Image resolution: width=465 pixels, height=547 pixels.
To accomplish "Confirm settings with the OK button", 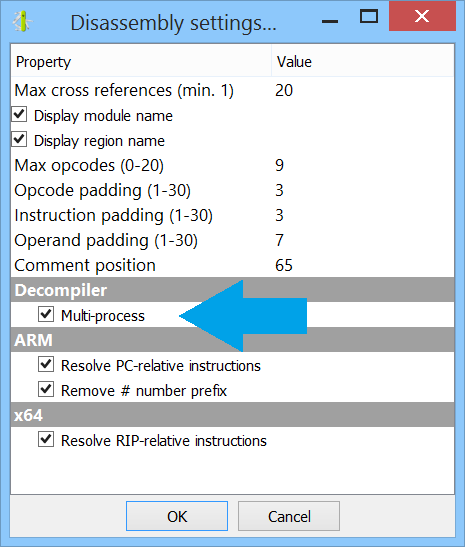I will [x=177, y=516].
